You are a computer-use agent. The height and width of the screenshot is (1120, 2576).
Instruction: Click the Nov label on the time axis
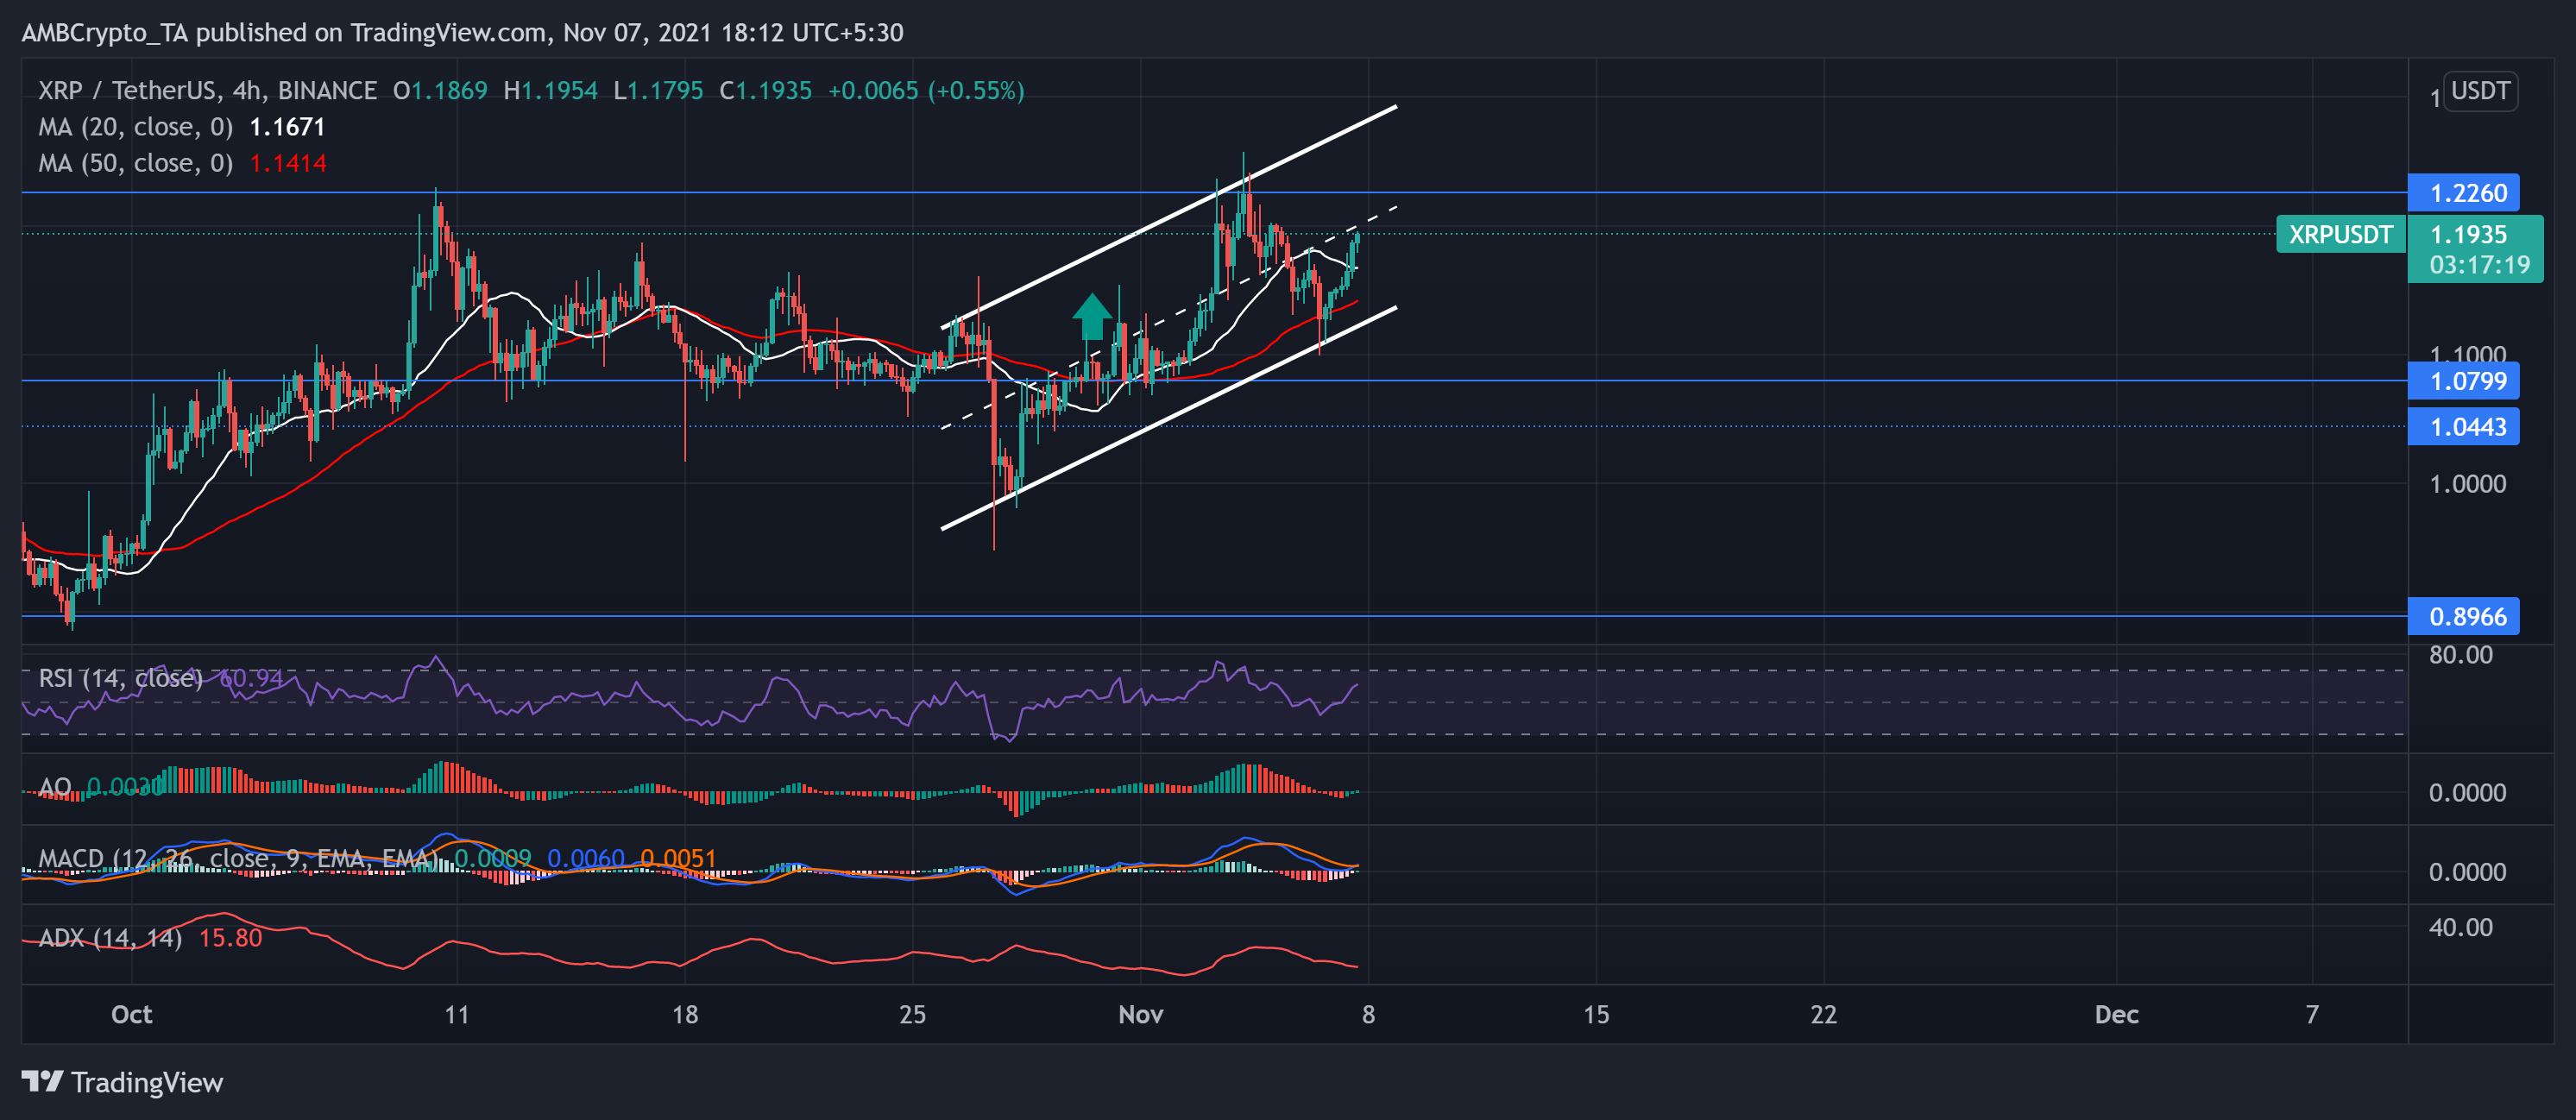(1140, 1015)
